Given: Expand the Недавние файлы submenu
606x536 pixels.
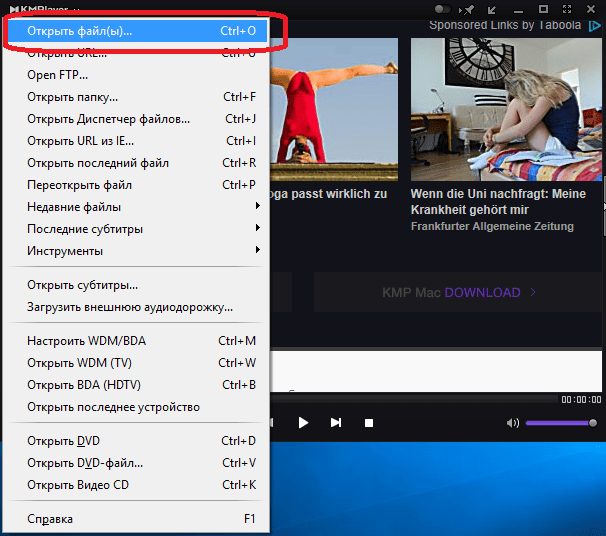Looking at the screenshot, I should tap(138, 207).
